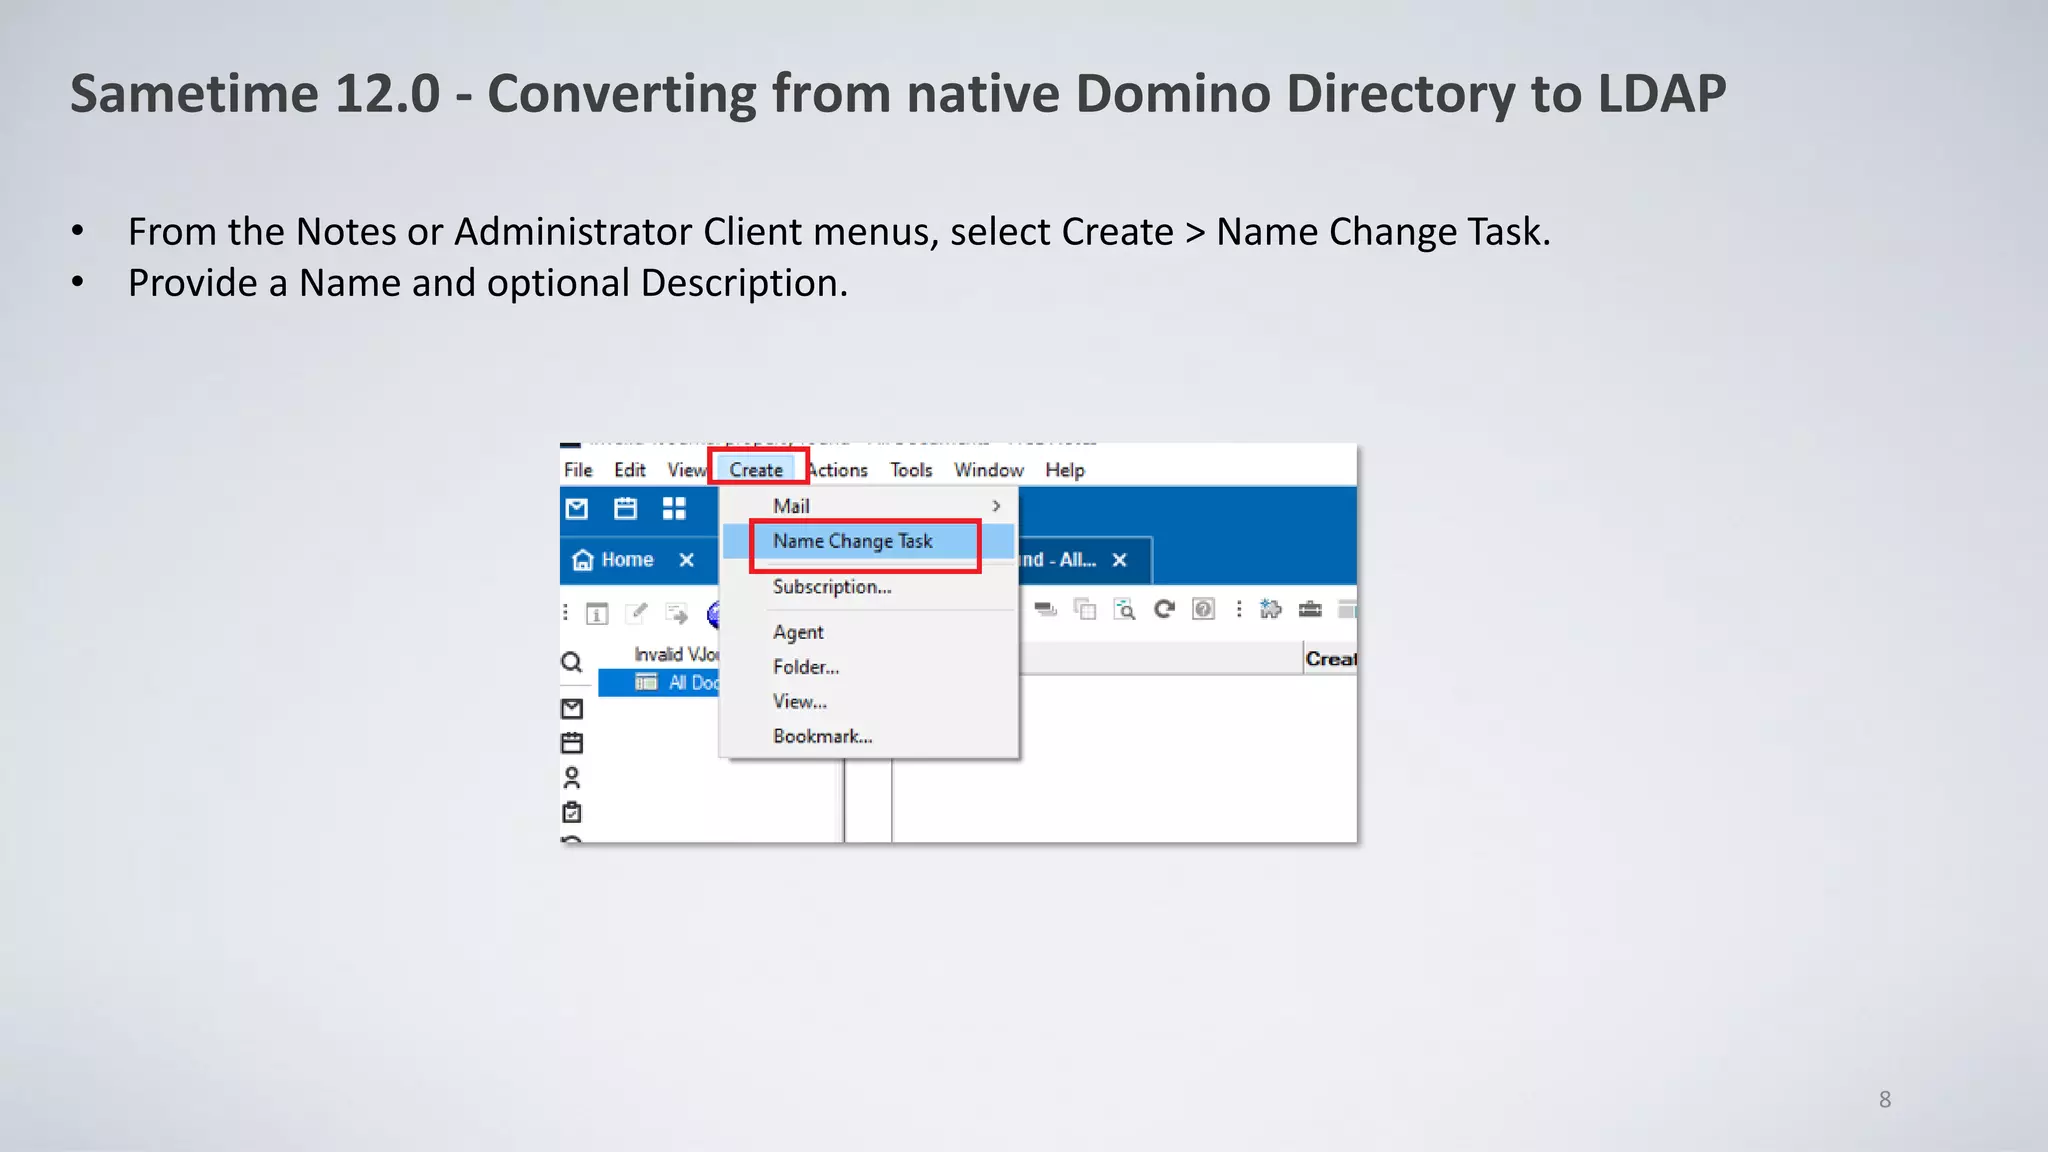Click the refresh toolbar icon

point(1164,609)
